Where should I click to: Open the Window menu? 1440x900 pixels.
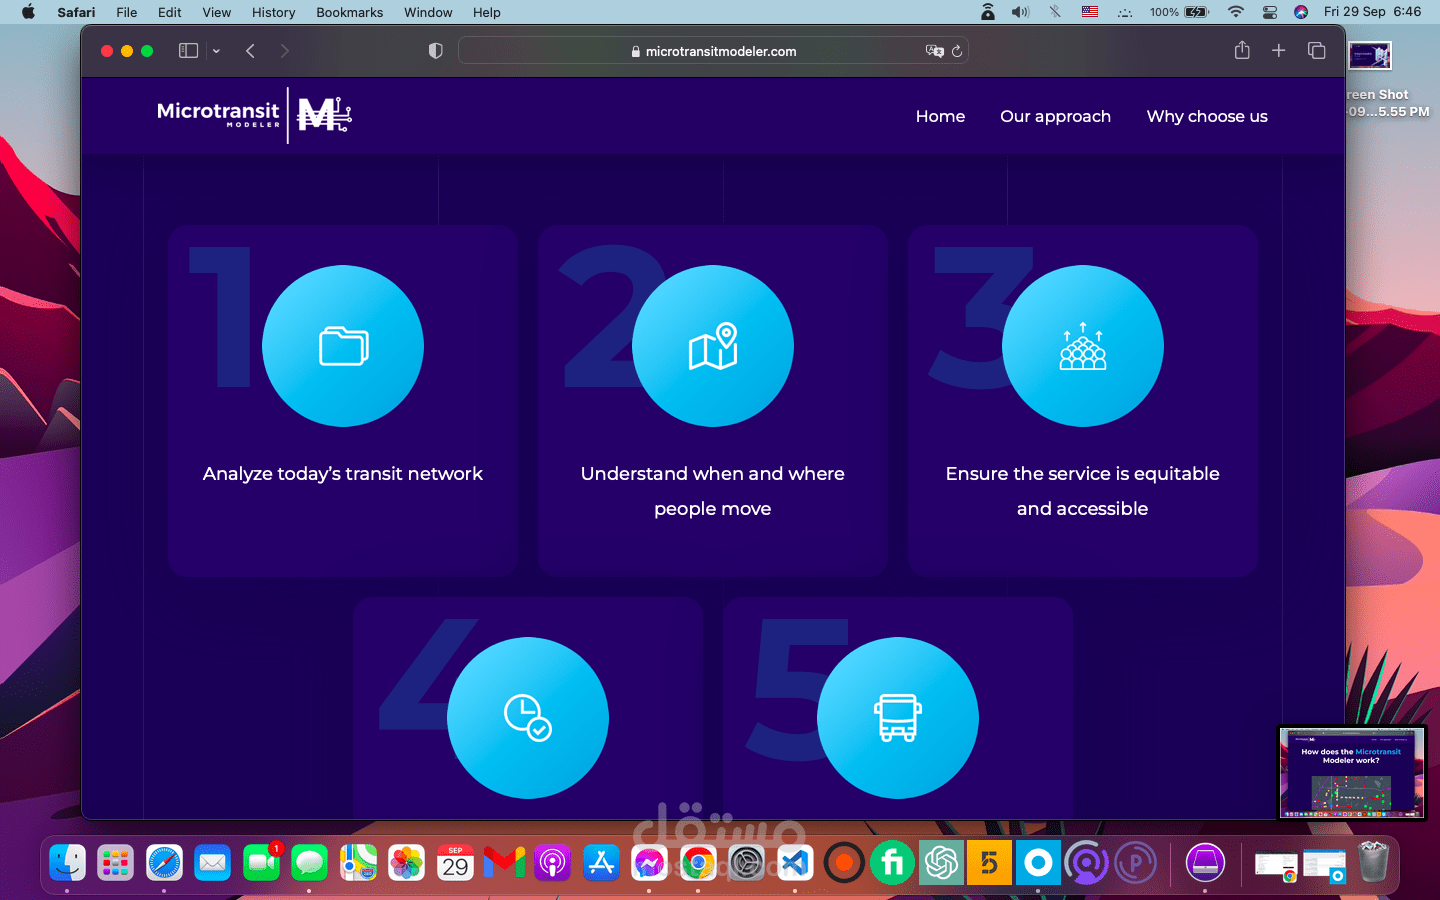click(428, 12)
